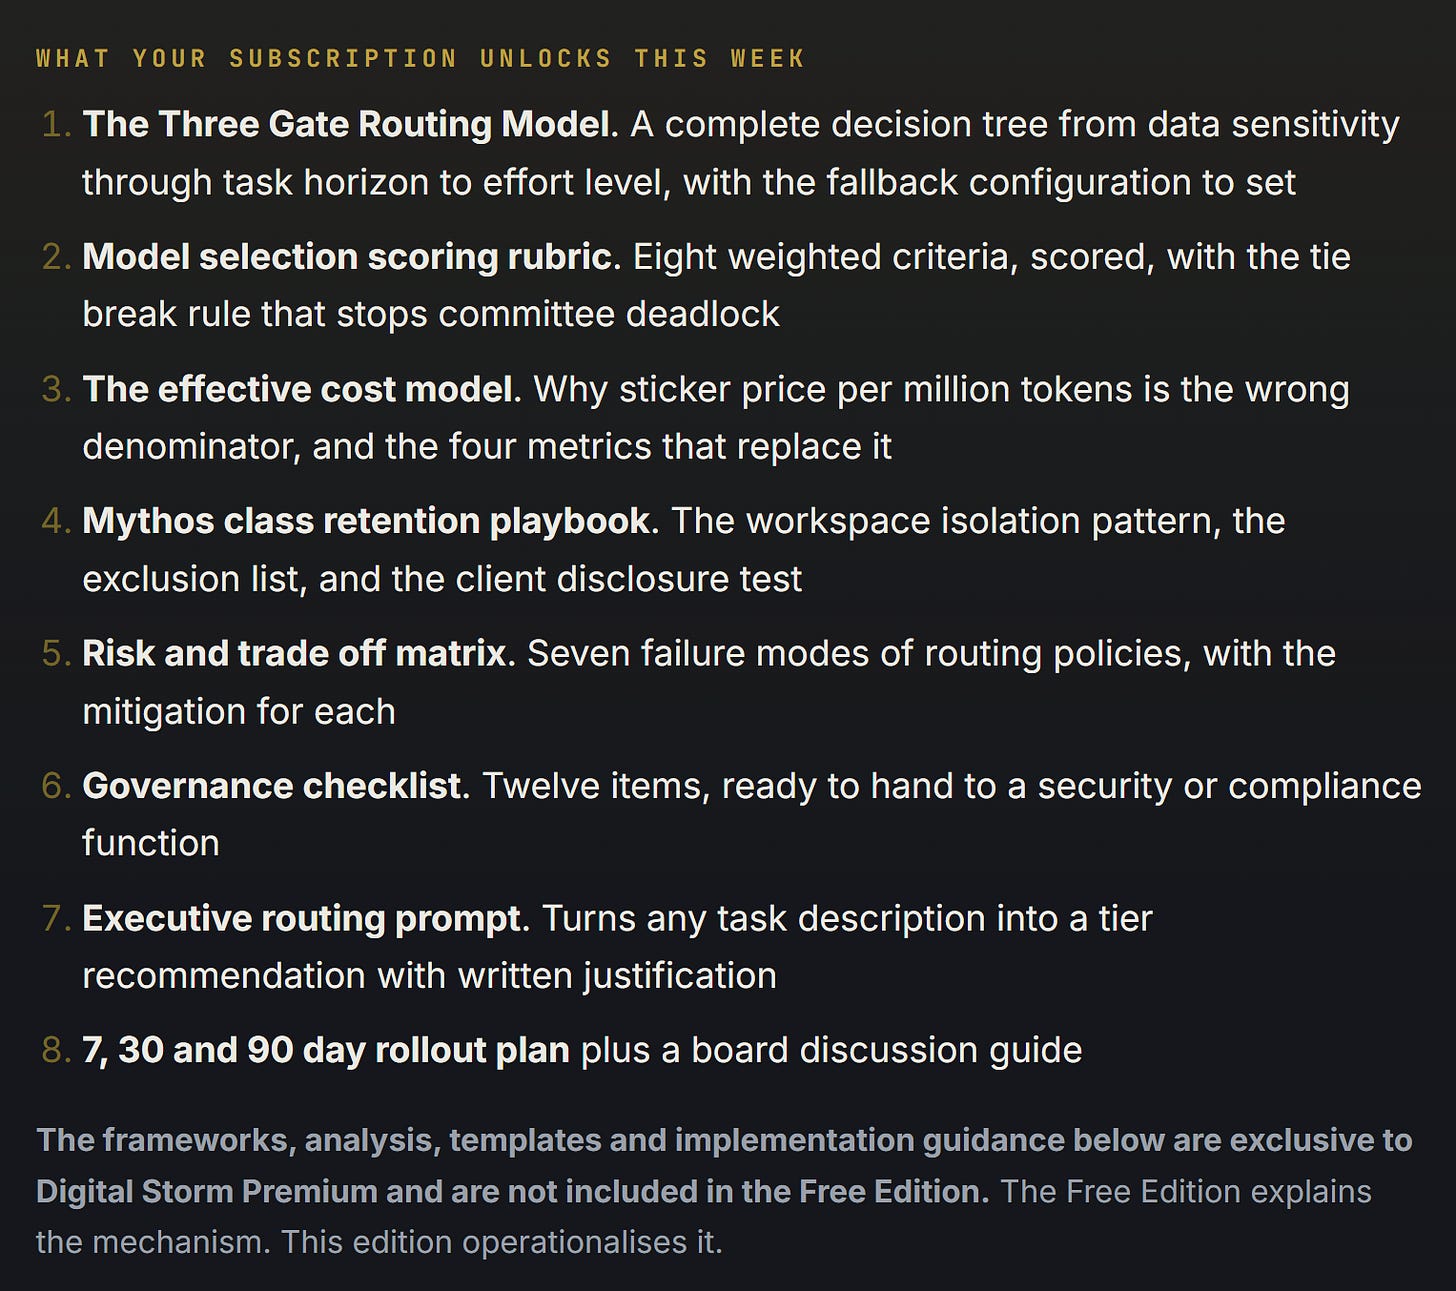Click 'Model selection scoring rubric' bold text
Viewport: 1456px width, 1291px height.
click(351, 257)
